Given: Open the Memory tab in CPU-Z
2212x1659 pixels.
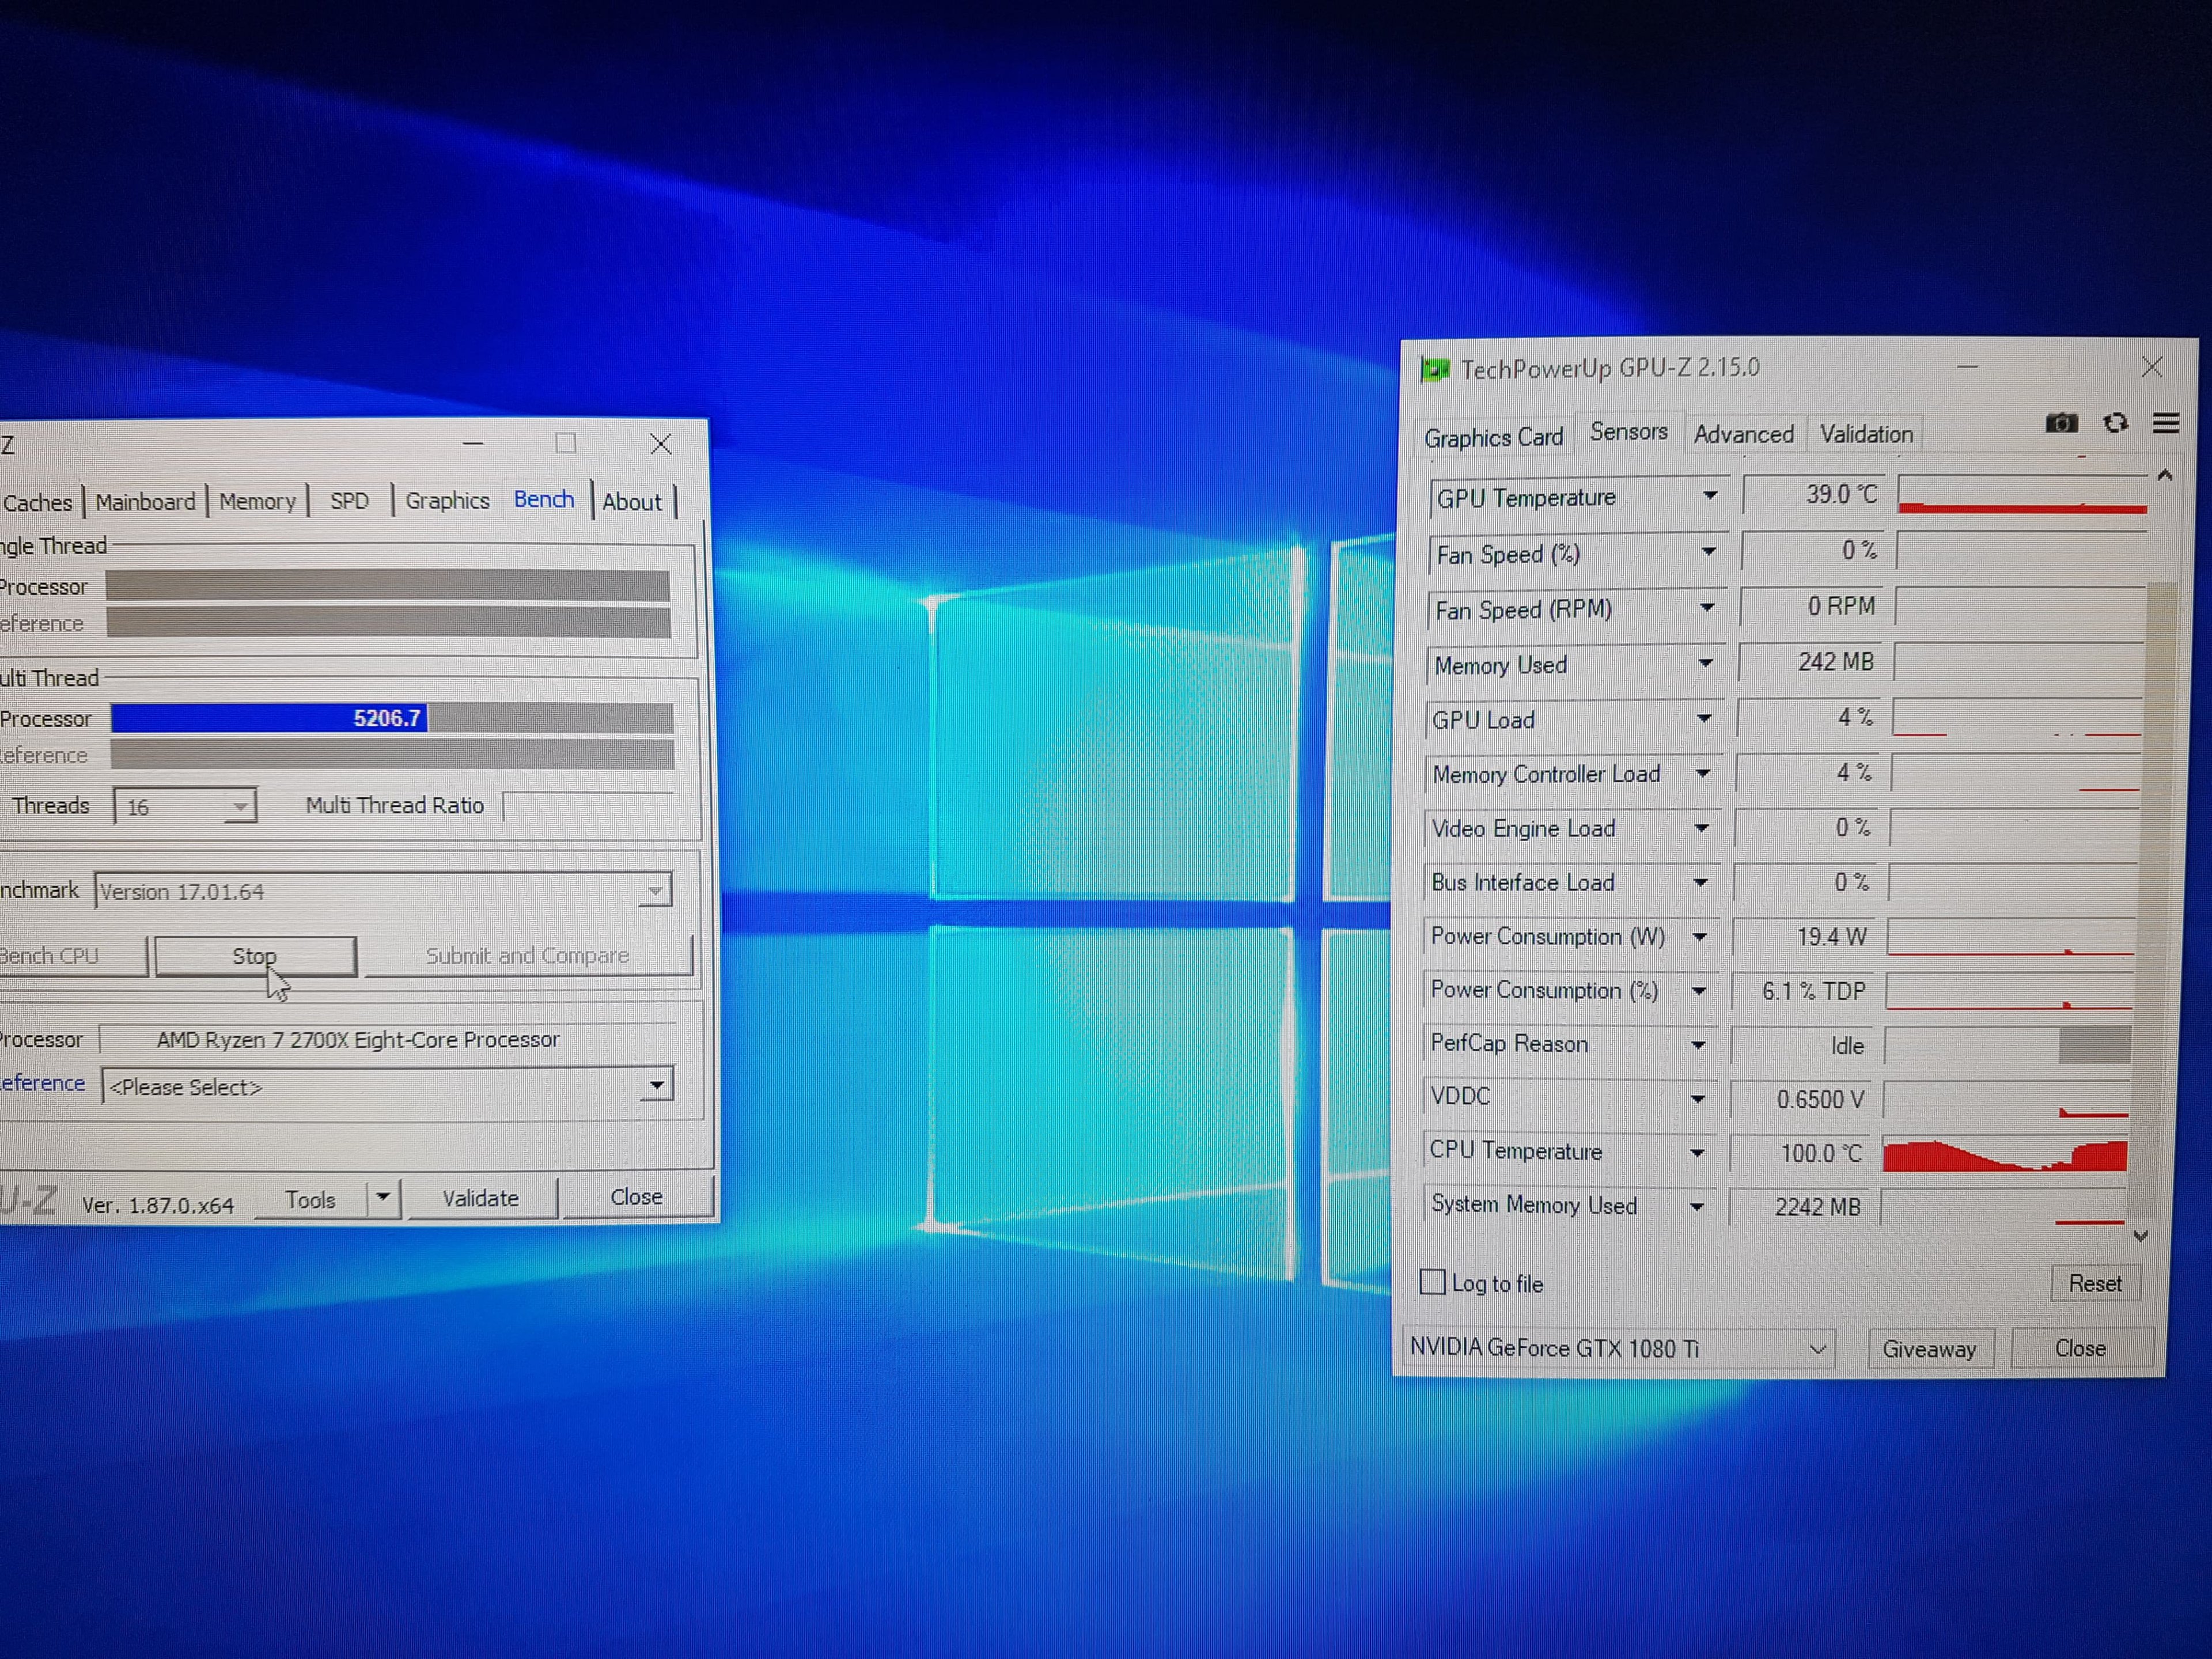Looking at the screenshot, I should 257,501.
